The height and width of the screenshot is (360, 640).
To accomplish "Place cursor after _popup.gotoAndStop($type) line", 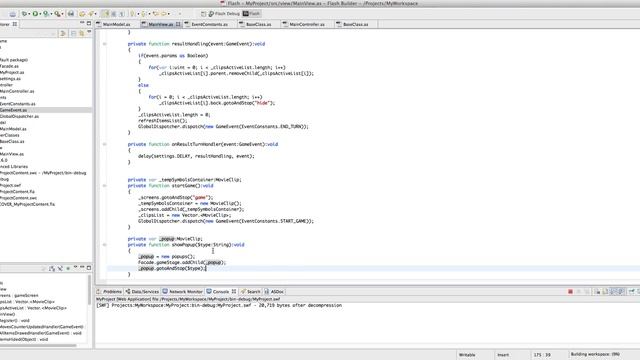I will point(207,269).
